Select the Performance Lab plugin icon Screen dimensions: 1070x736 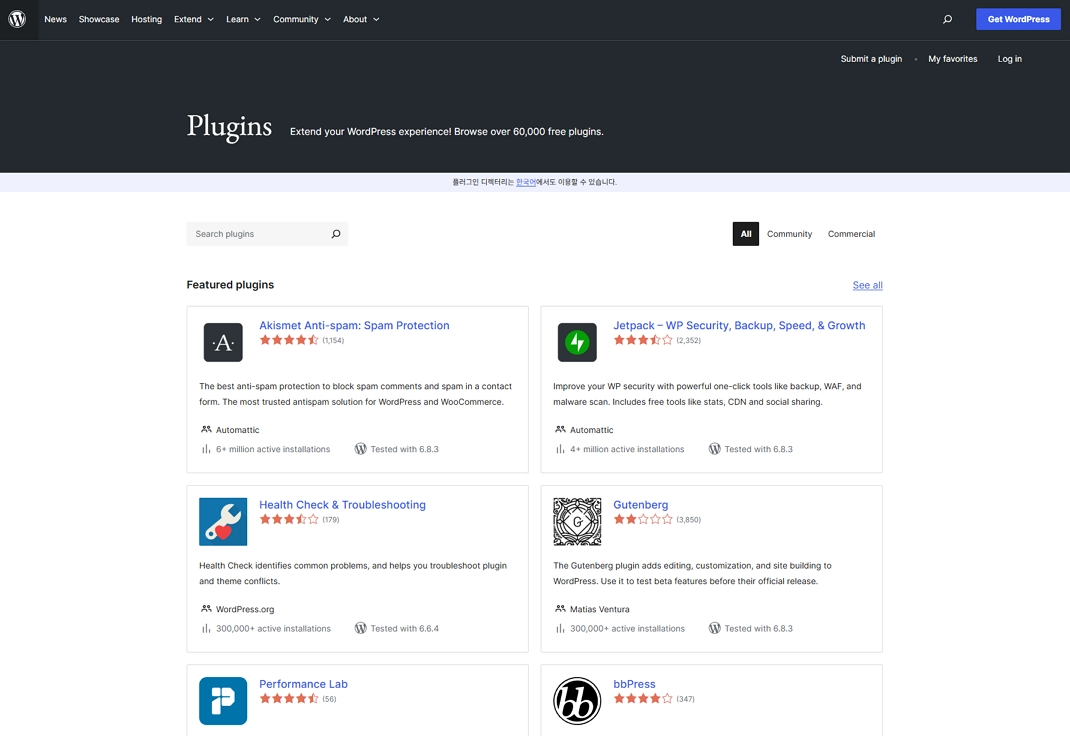point(223,700)
